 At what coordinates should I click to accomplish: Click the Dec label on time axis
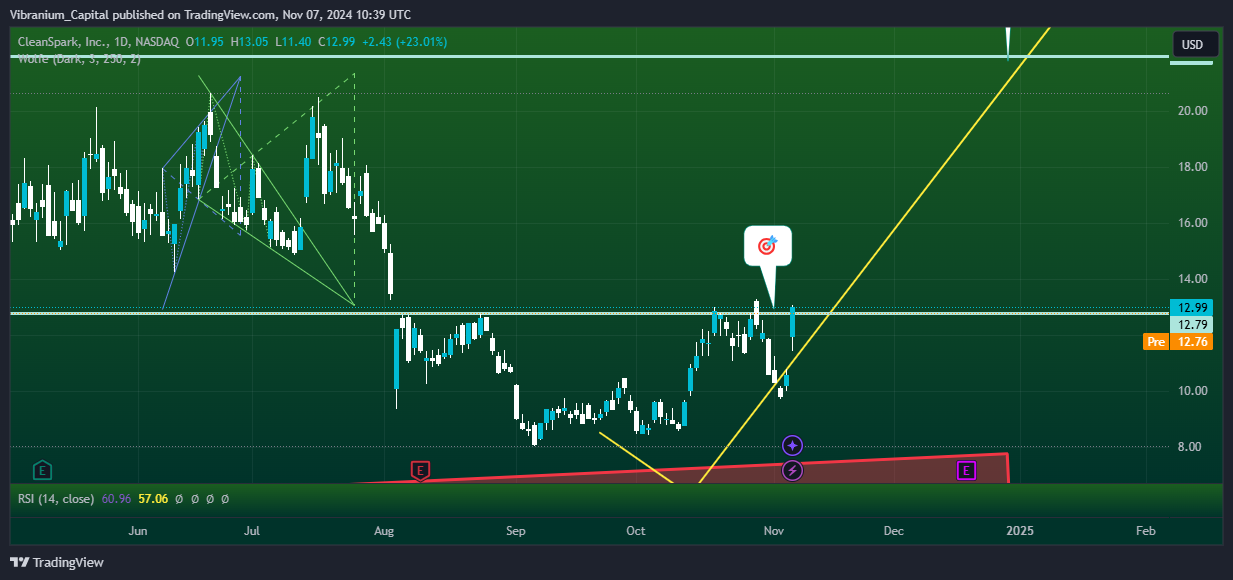[893, 531]
